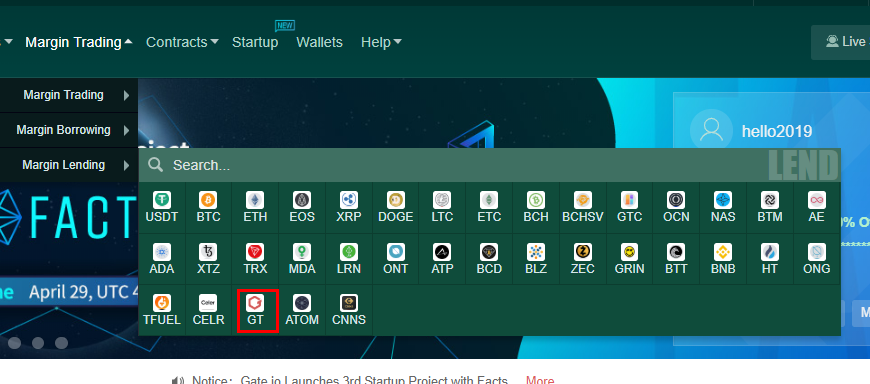Pick the CELR coin icon

(x=208, y=303)
